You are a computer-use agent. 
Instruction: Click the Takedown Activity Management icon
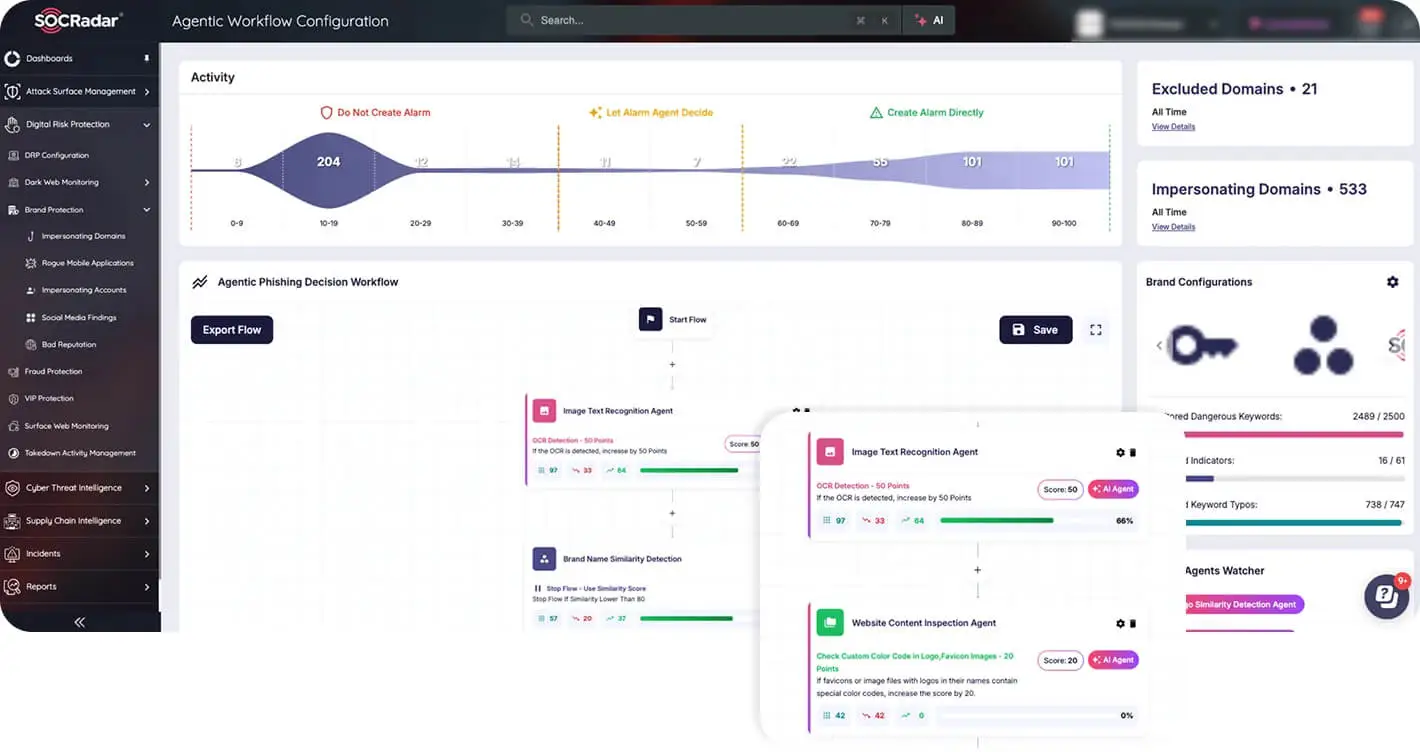coord(14,453)
